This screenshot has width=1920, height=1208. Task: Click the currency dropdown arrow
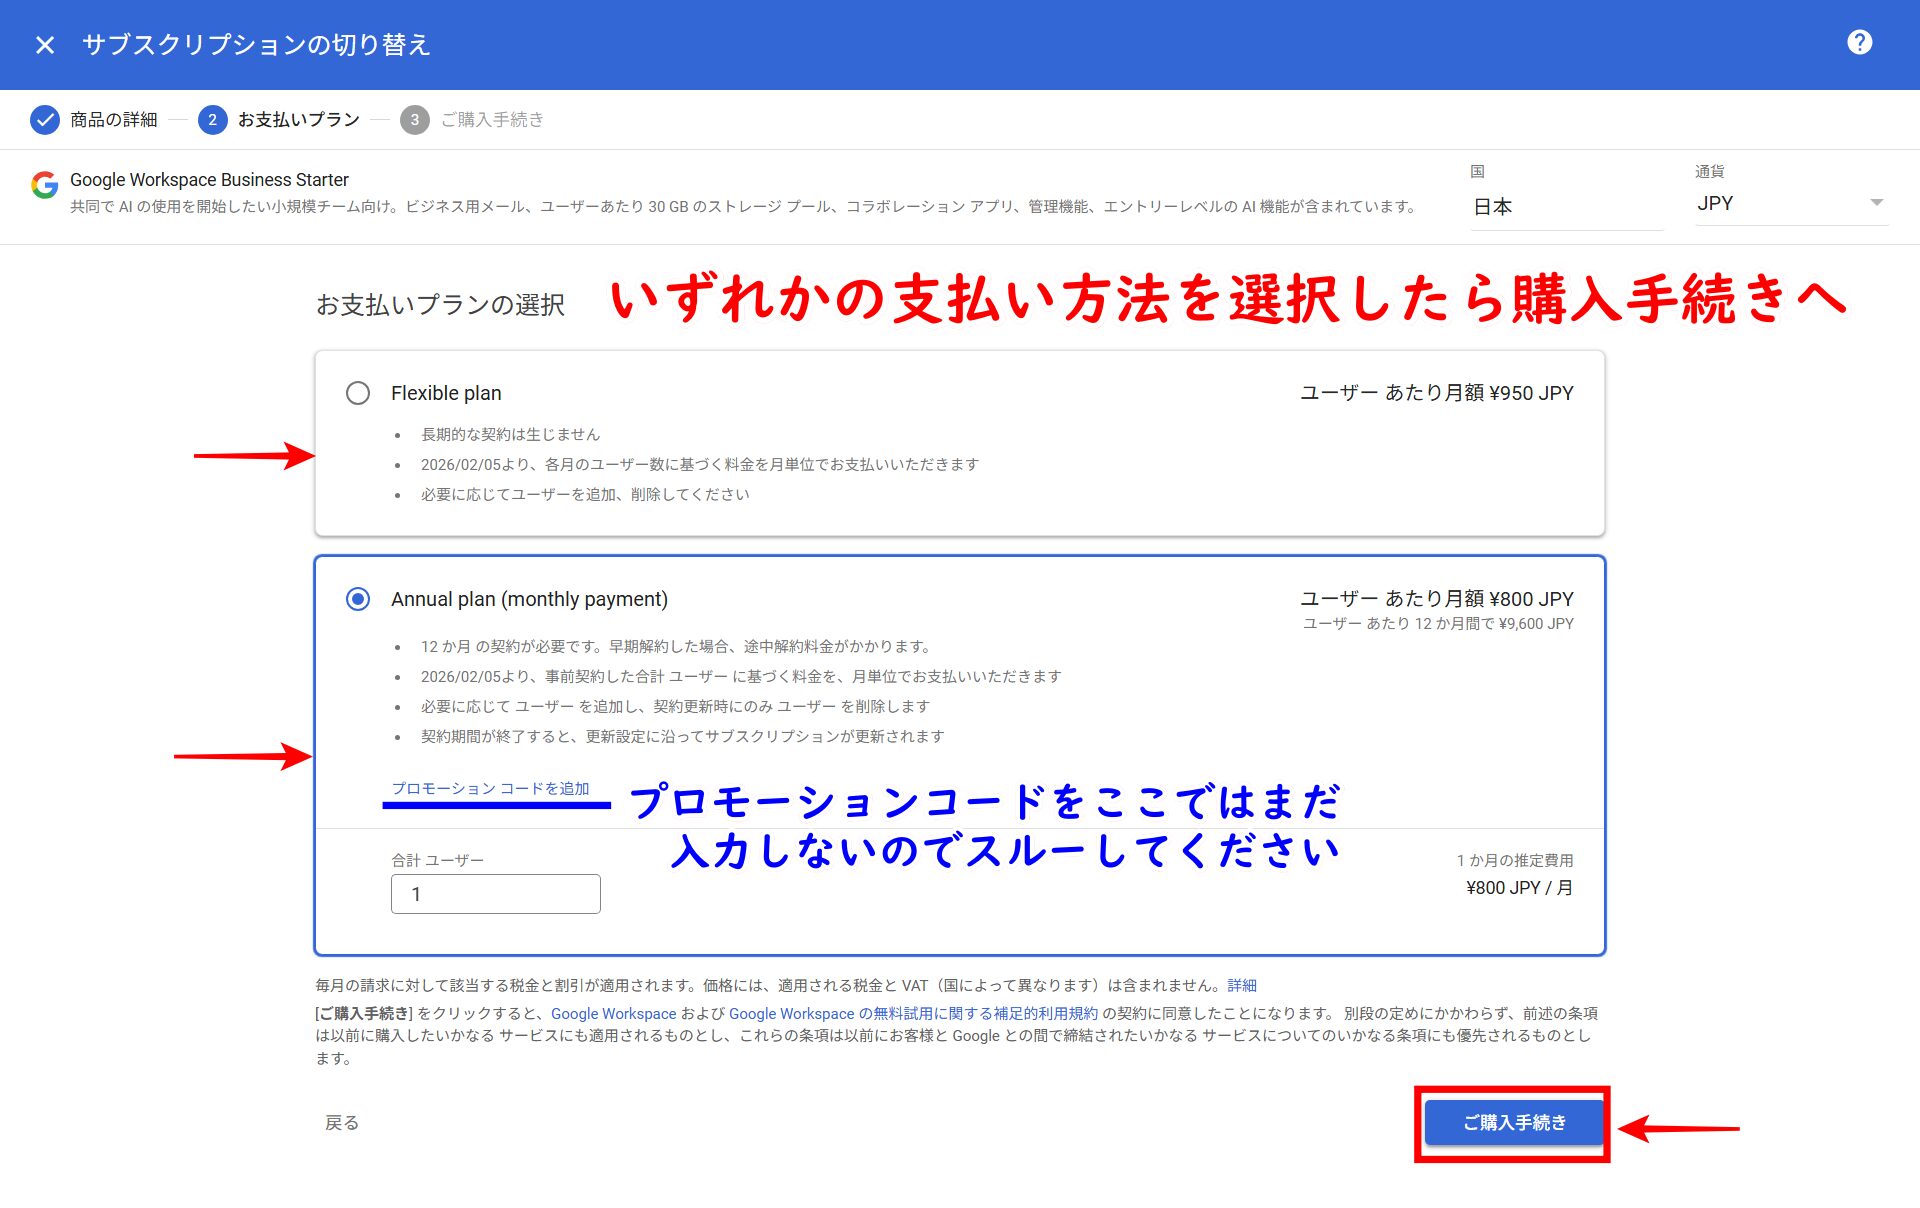(1876, 203)
